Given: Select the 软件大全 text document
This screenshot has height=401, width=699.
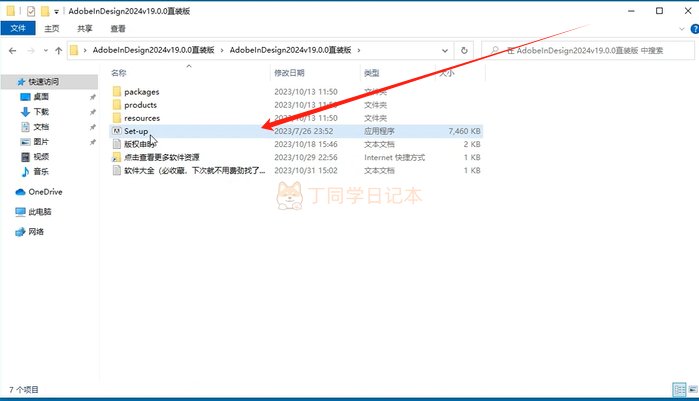Looking at the screenshot, I should pos(194,171).
